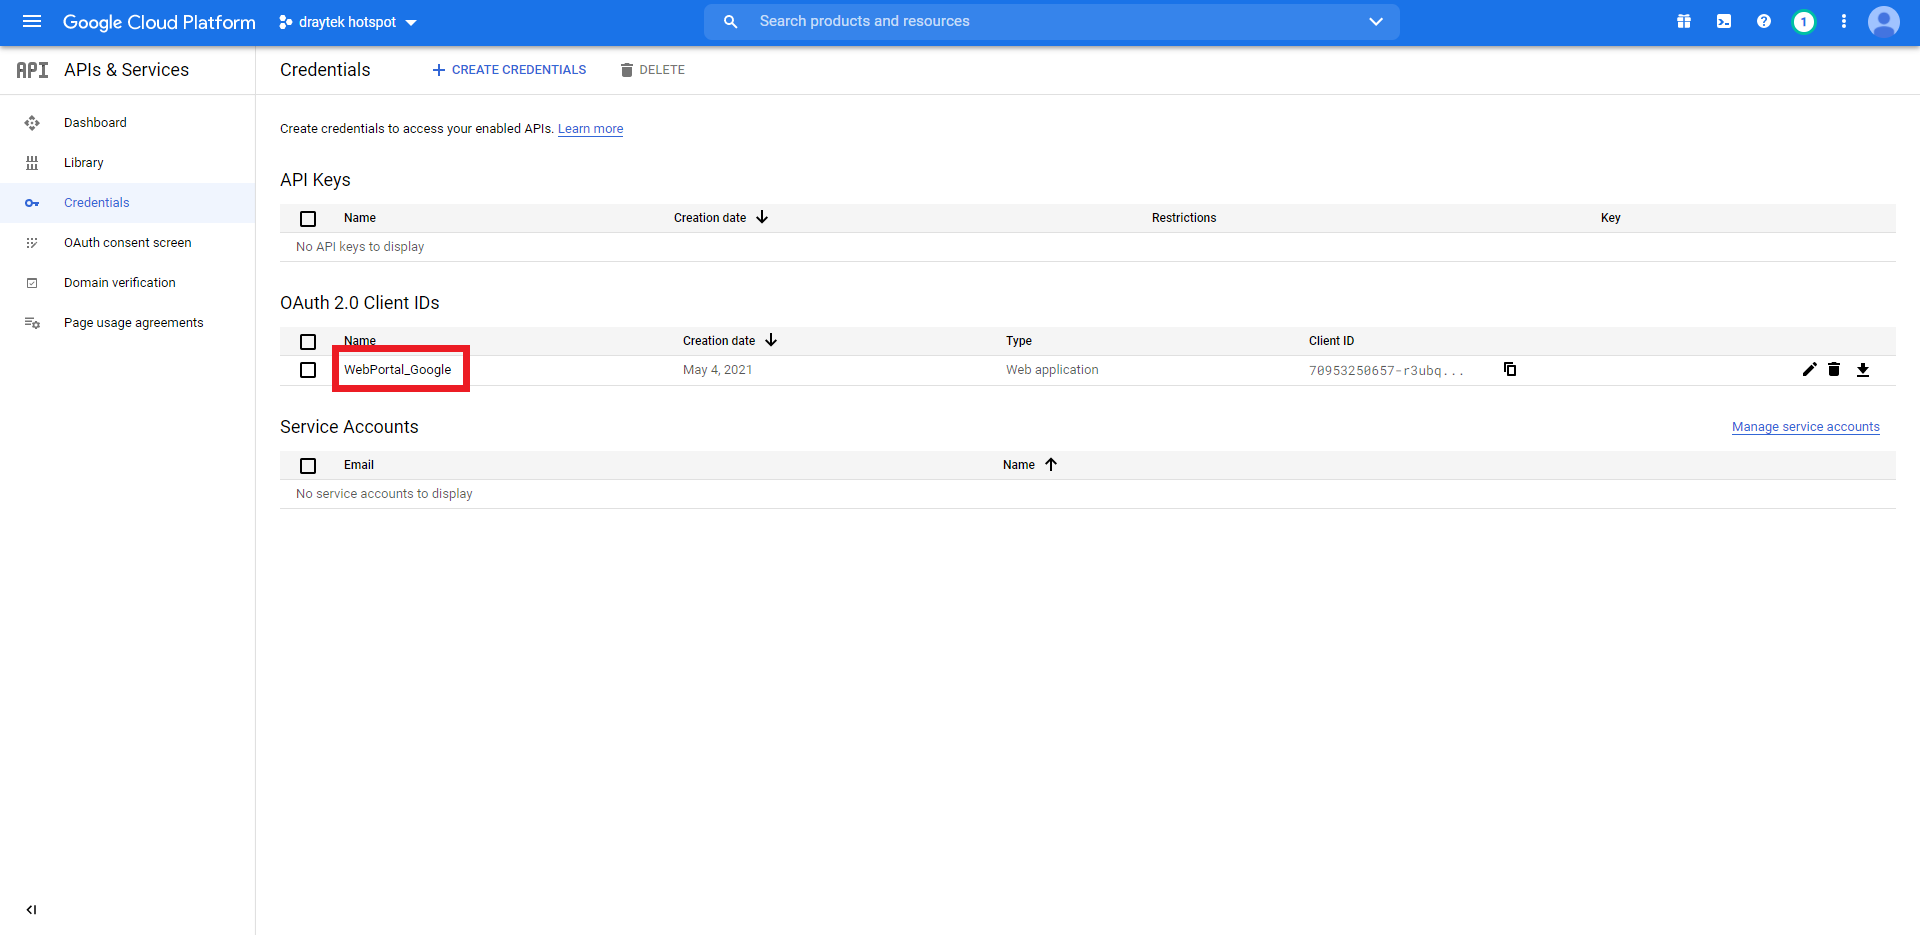This screenshot has height=935, width=1920.
Task: Click the Domain verification checkbox icon
Action: click(32, 283)
